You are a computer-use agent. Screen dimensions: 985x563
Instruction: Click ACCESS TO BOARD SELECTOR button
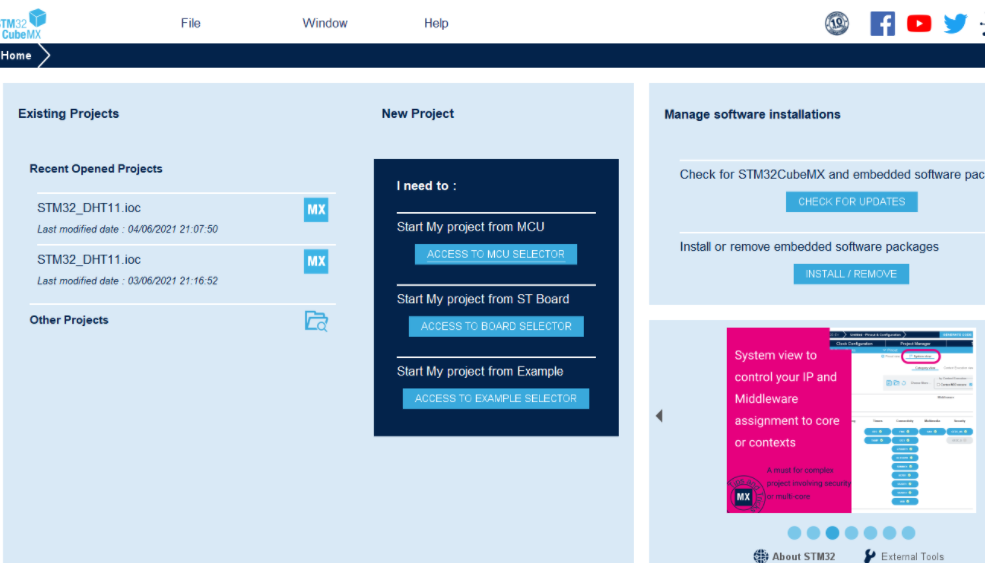[x=496, y=327]
